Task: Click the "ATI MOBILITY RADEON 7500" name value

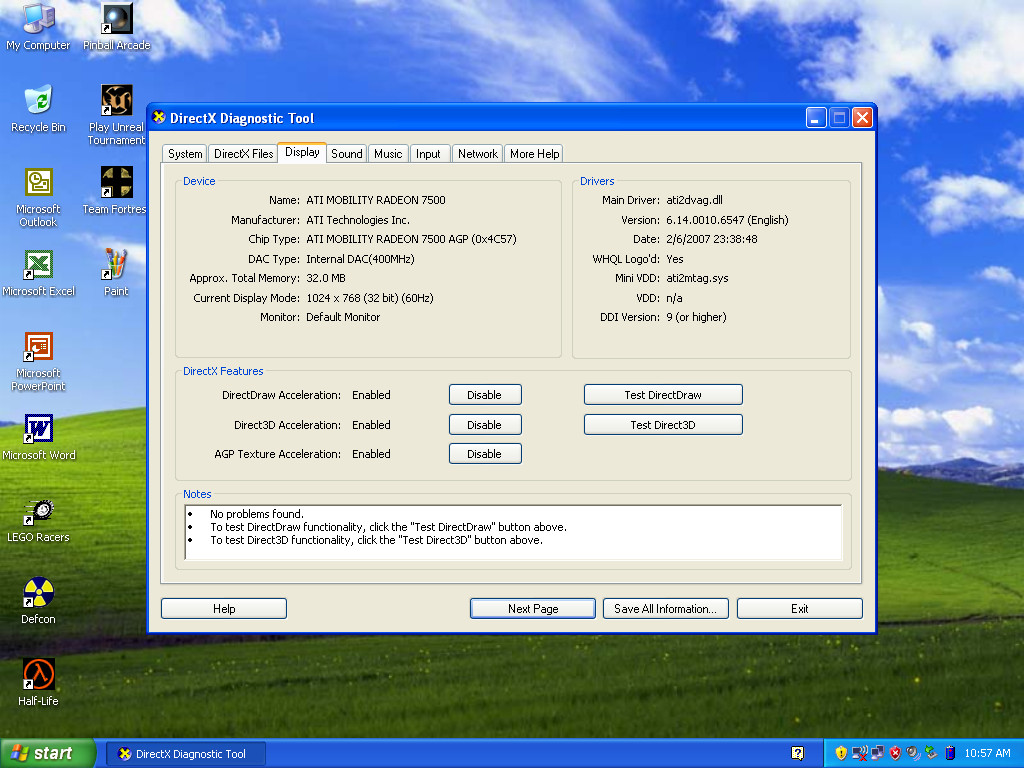Action: (376, 200)
